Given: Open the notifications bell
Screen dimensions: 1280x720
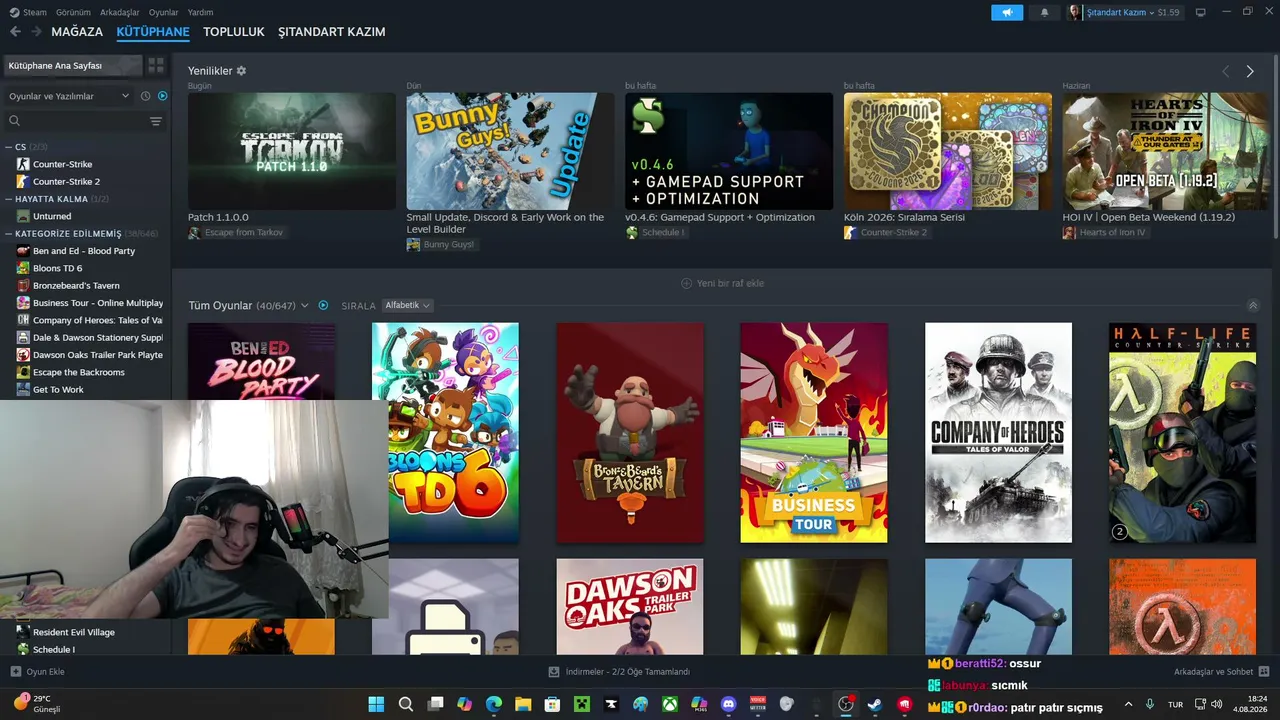Looking at the screenshot, I should click(1045, 12).
